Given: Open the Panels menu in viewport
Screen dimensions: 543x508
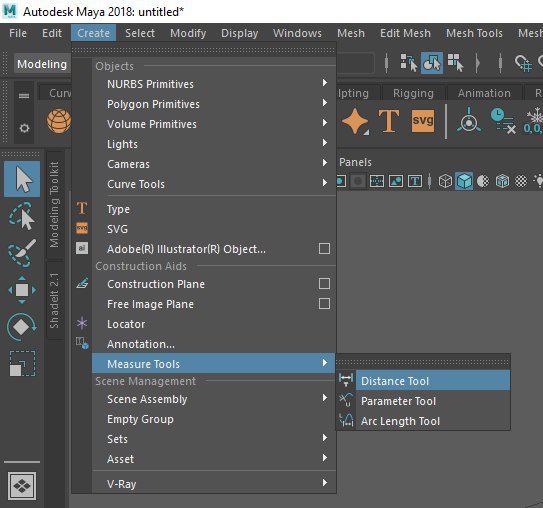Looking at the screenshot, I should click(x=355, y=162).
